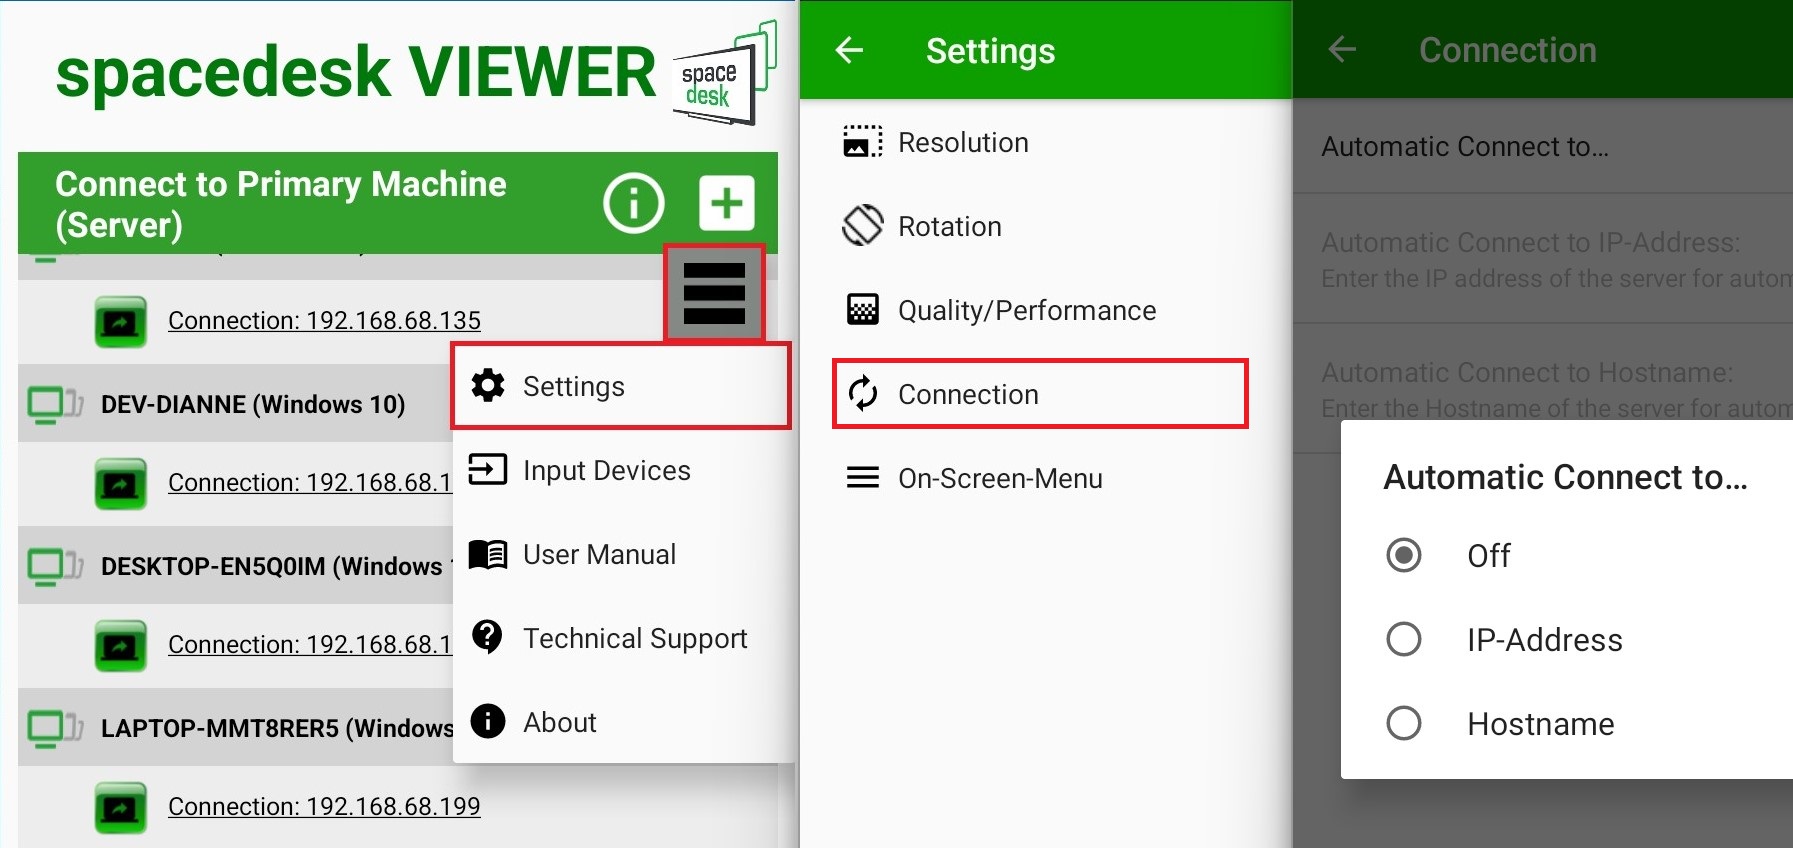The image size is (1793, 848).
Task: Click Automatic Connect to Hostname setting
Action: click(1543, 389)
